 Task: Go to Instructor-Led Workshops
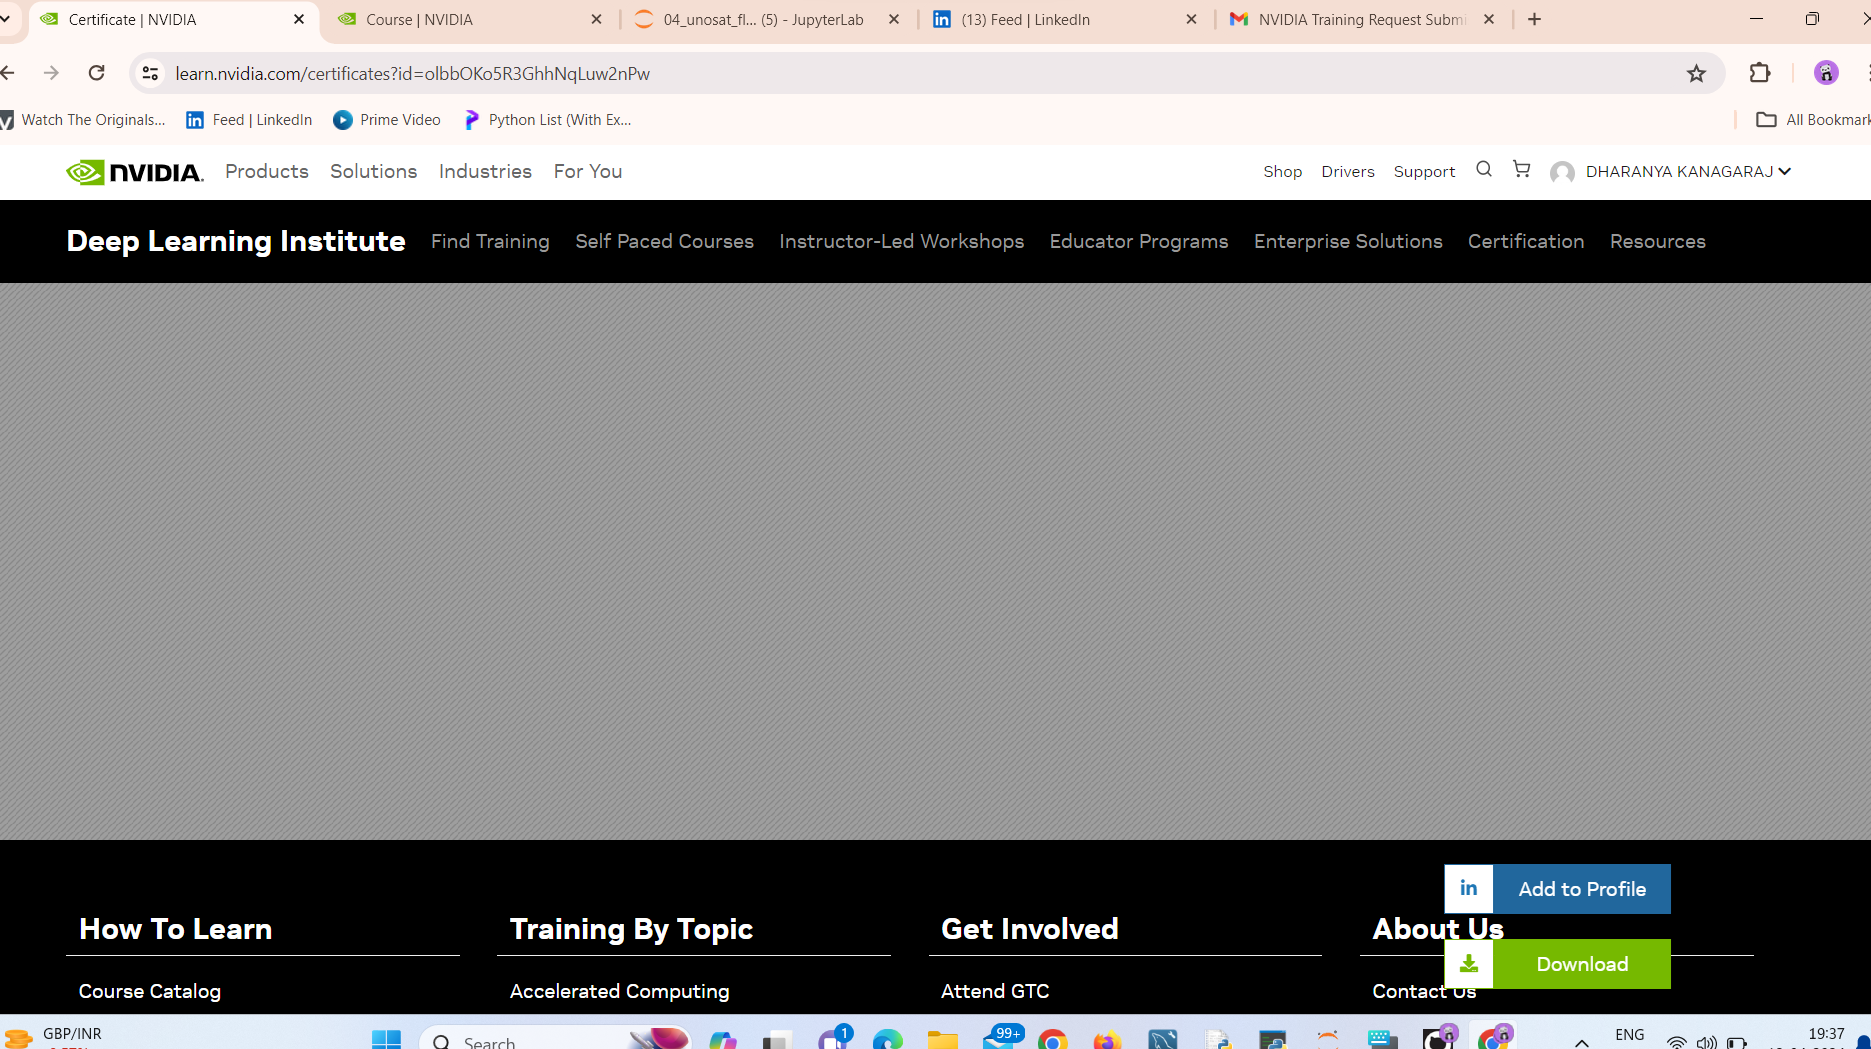click(901, 241)
